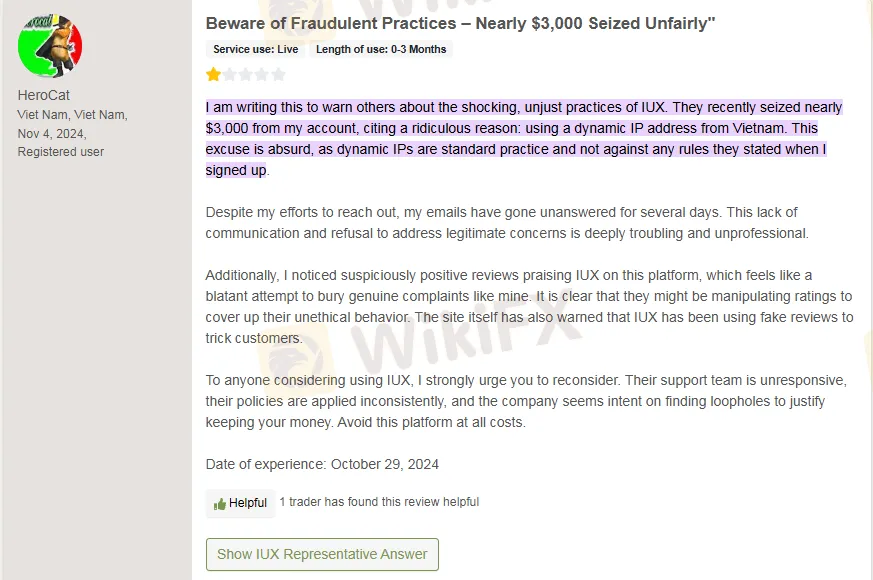This screenshot has height=580, width=873.
Task: Click the review title about fraudulent practices
Action: [x=460, y=22]
